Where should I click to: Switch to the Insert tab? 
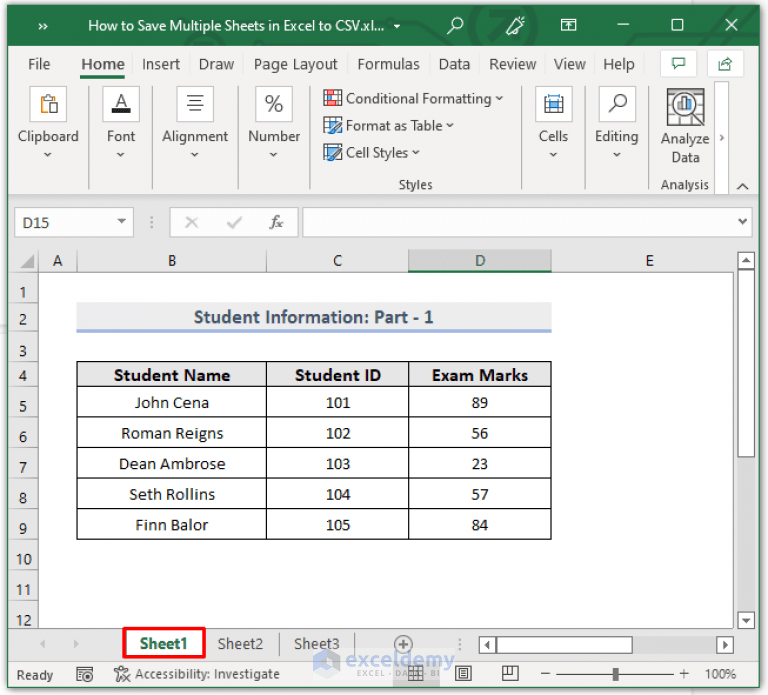161,64
